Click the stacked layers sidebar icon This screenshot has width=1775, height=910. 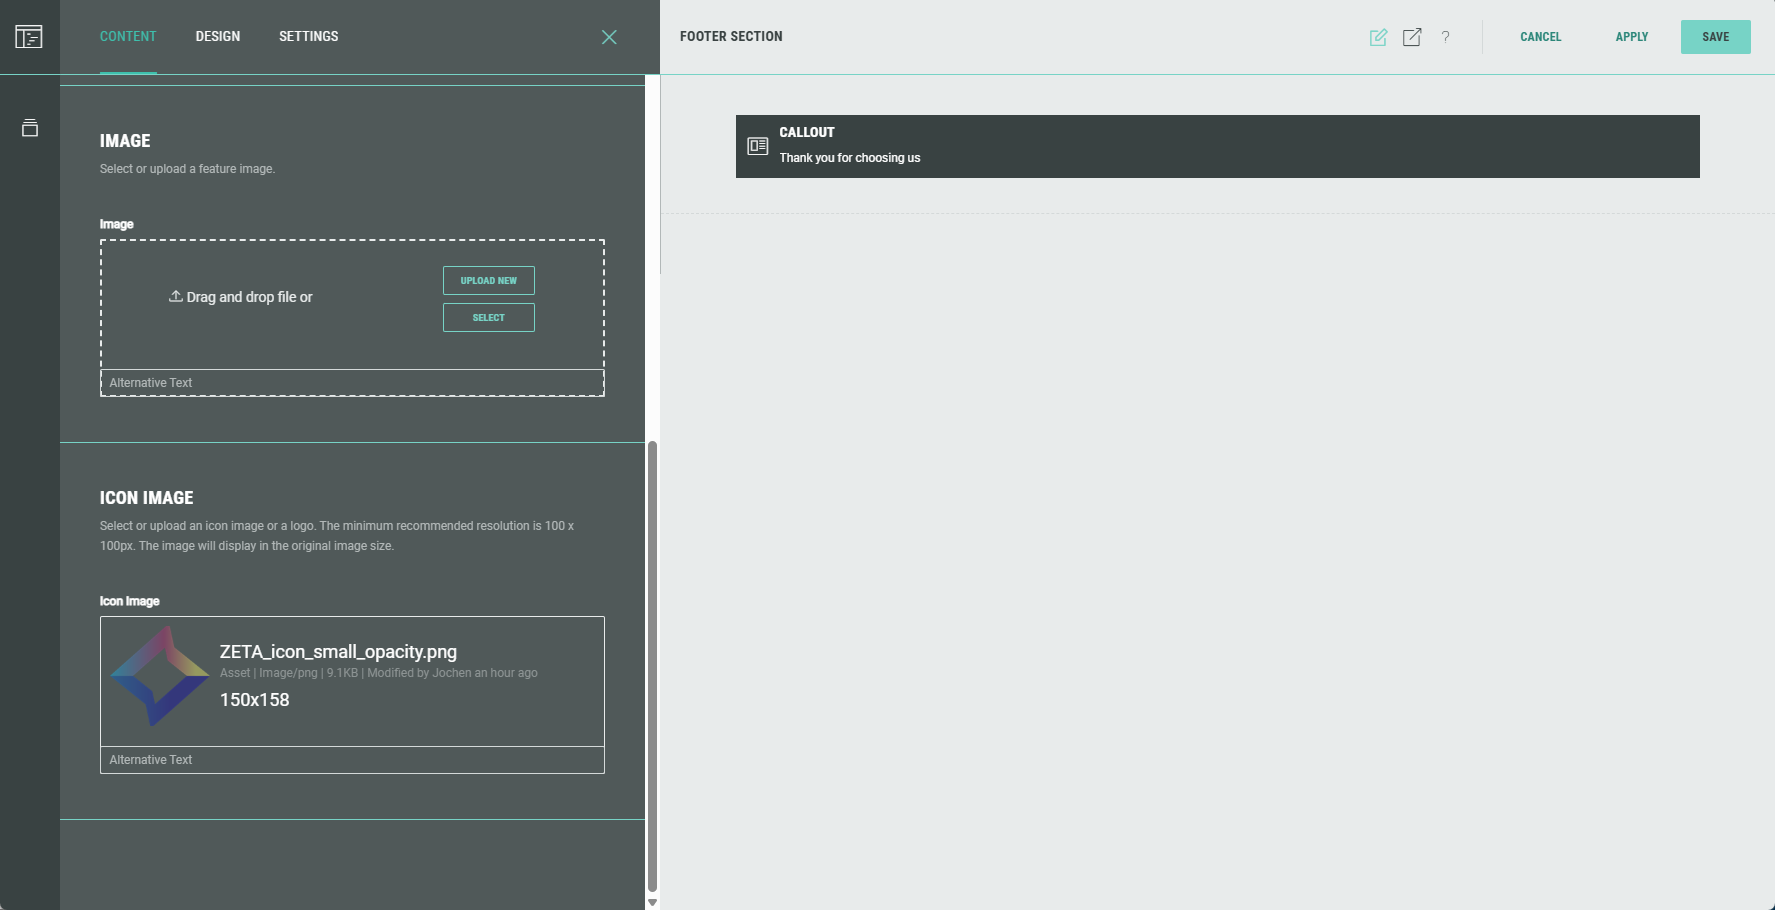pos(30,128)
